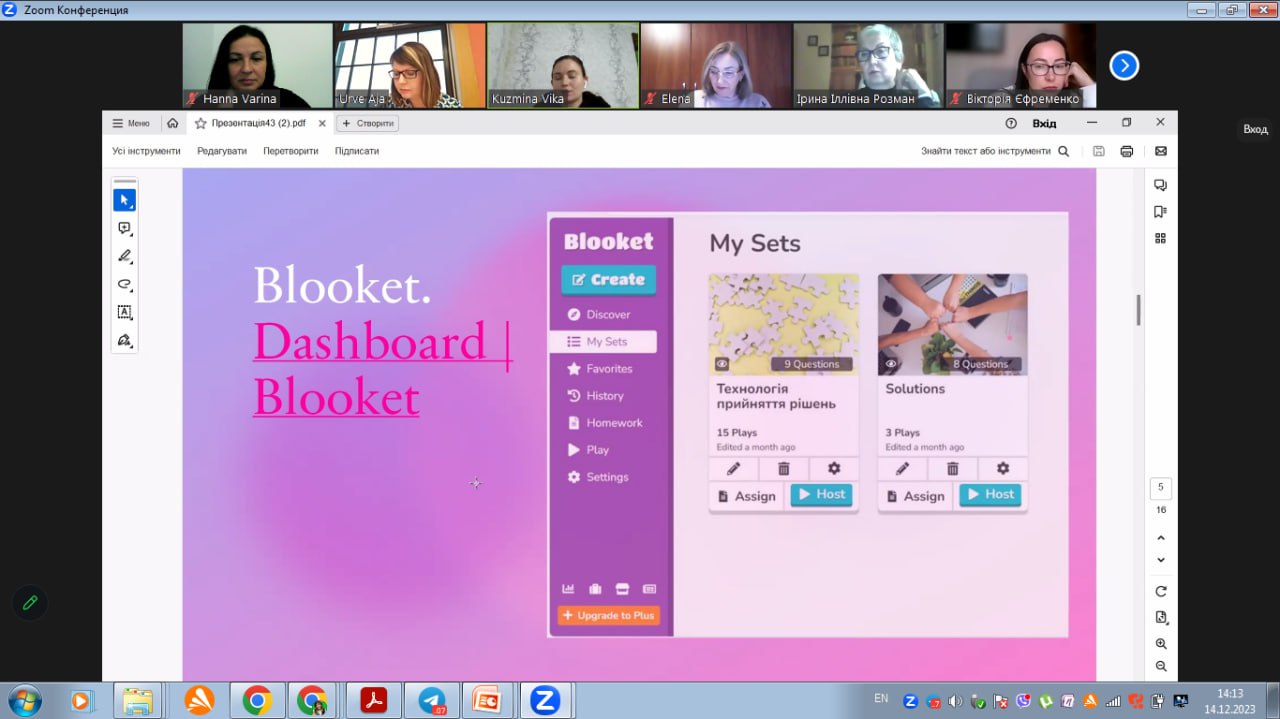Print the document using the printer icon
This screenshot has width=1280, height=719.
click(1127, 151)
